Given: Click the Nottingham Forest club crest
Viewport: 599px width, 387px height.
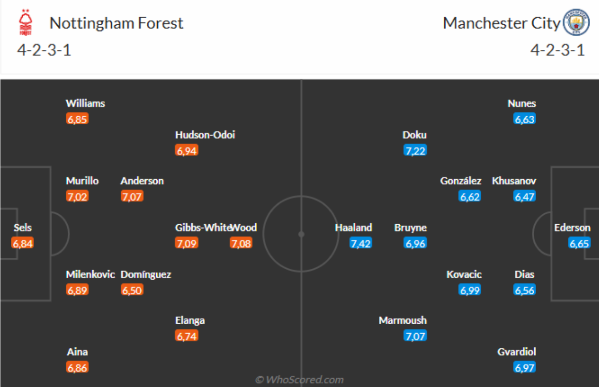Looking at the screenshot, I should (x=26, y=23).
